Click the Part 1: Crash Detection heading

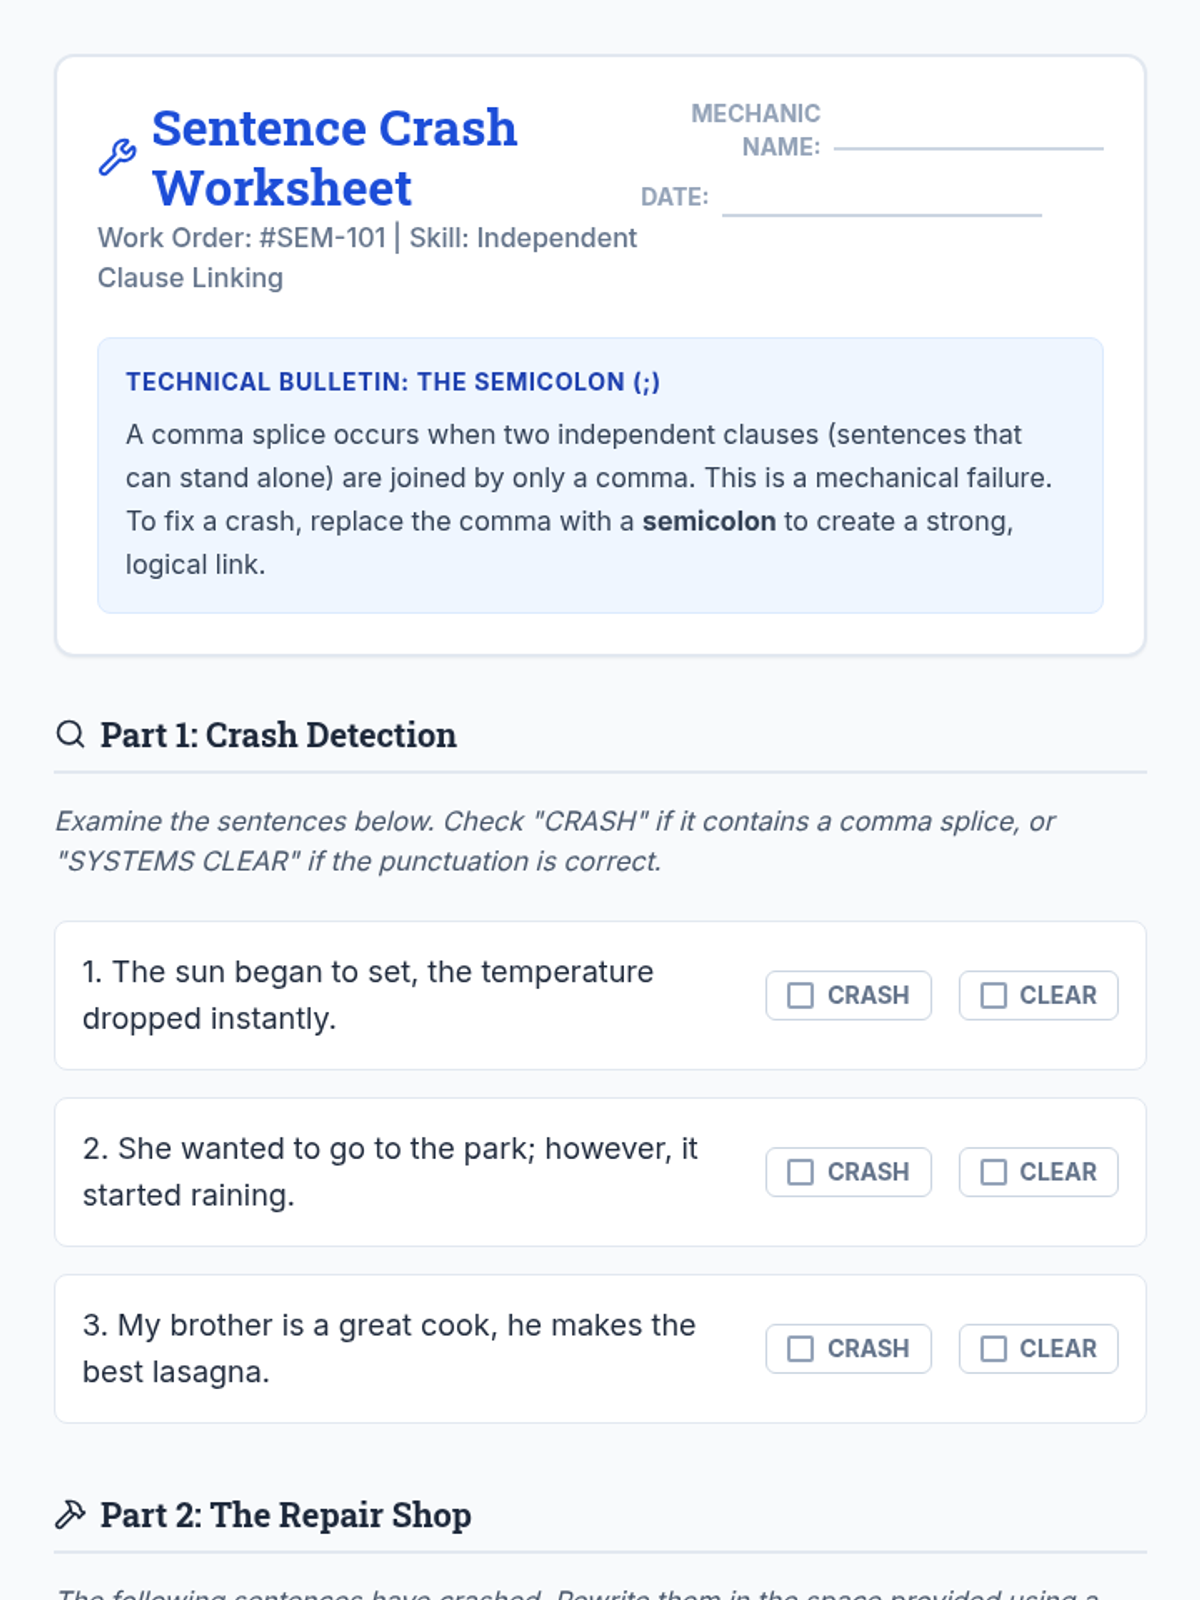click(x=278, y=735)
